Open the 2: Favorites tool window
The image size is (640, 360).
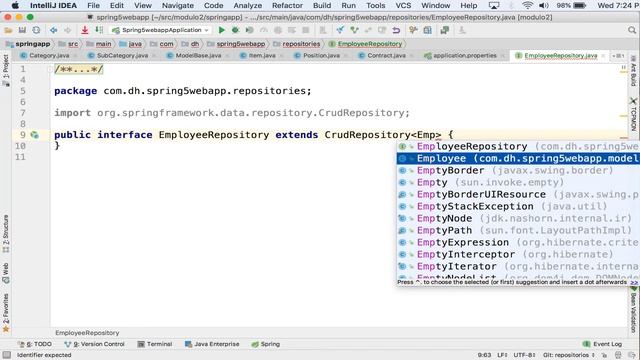pyautogui.click(x=6, y=313)
